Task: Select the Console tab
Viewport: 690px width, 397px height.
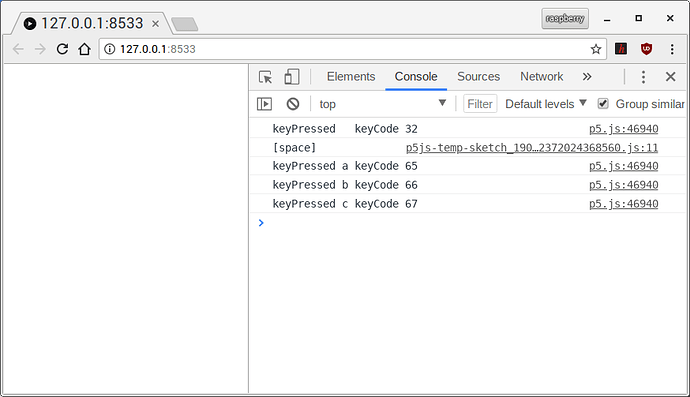Action: 416,77
